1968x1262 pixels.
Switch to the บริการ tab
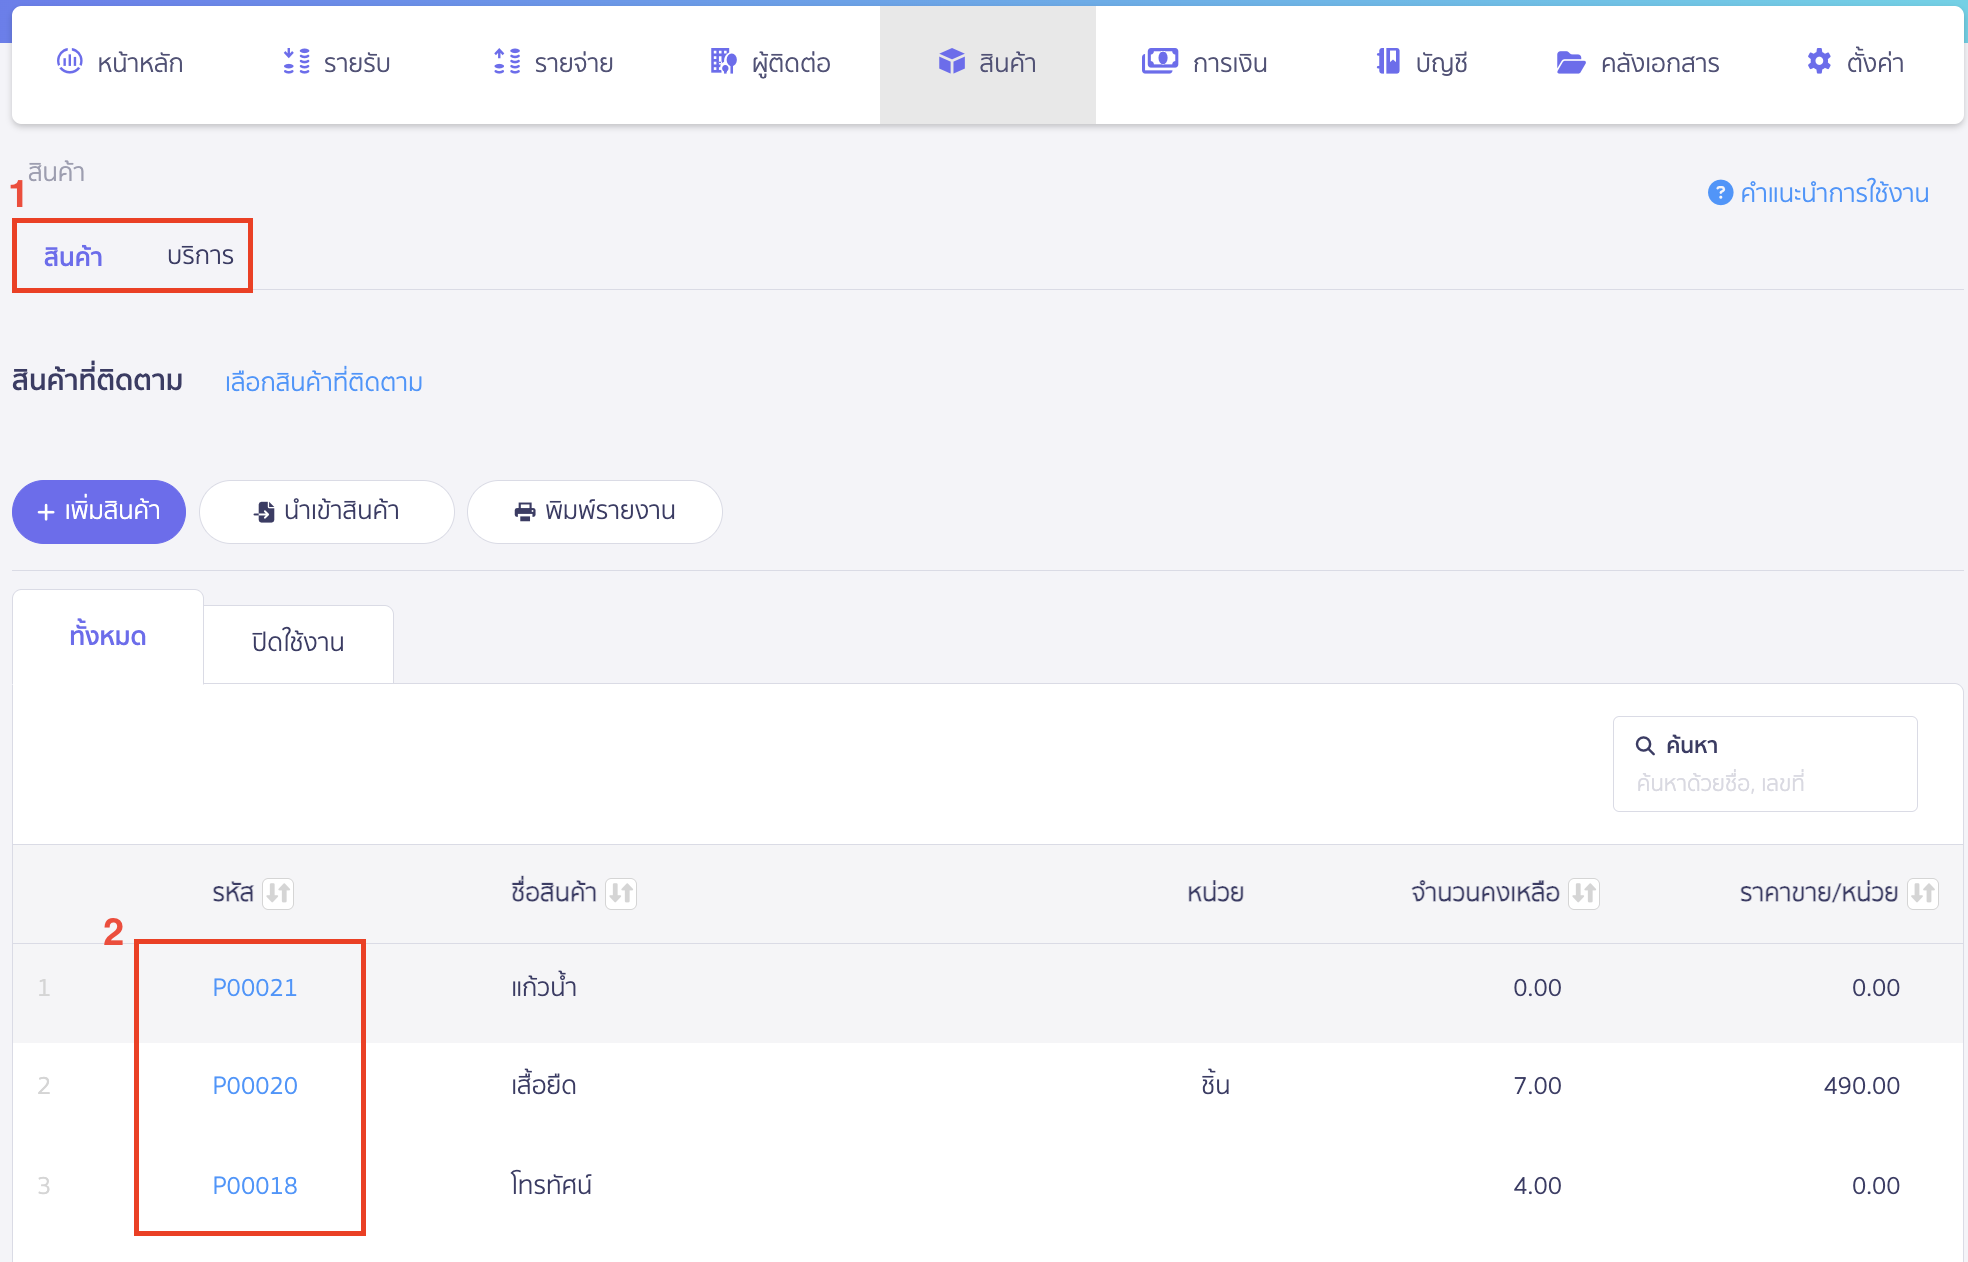click(198, 255)
